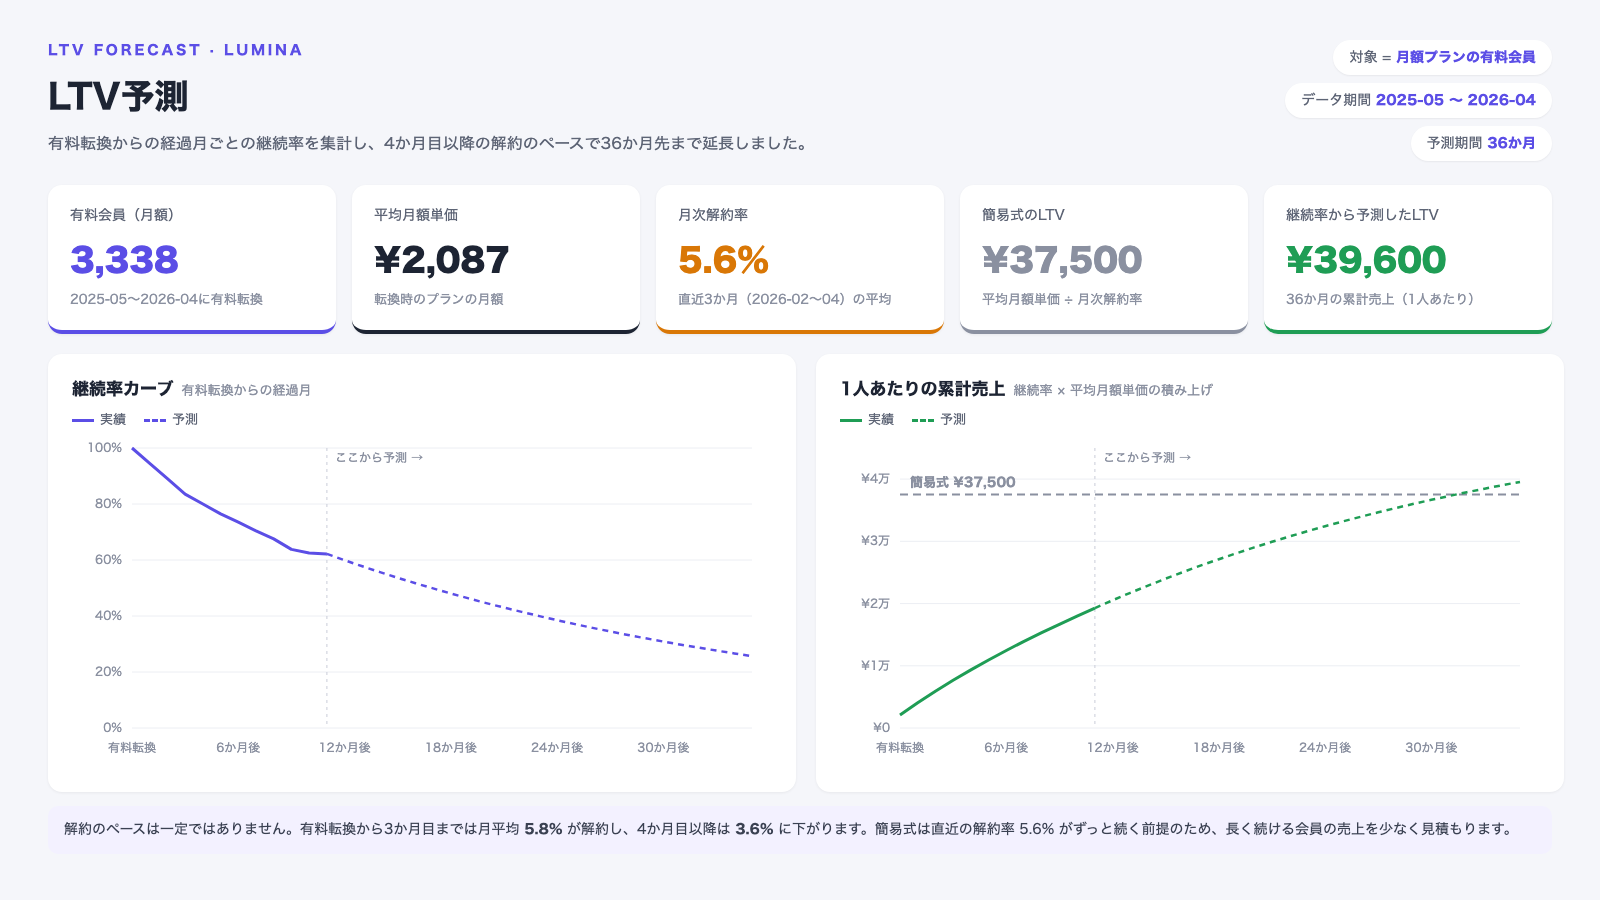Toggle the 予測 legend in 継続率カーブ chart
This screenshot has height=900, width=1600.
171,419
